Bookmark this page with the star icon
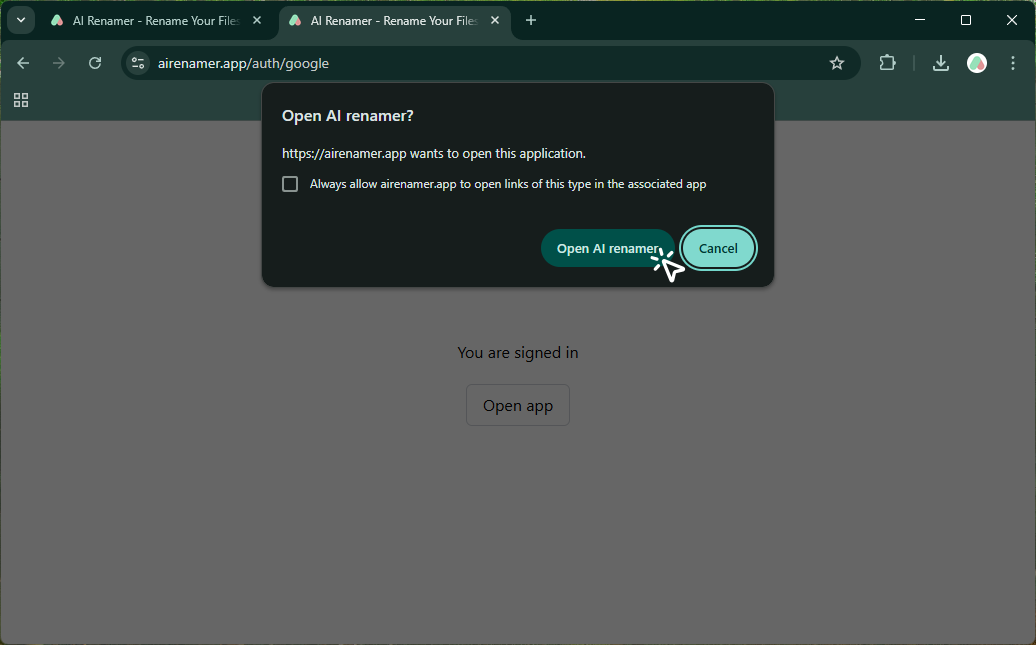1036x645 pixels. [x=837, y=62]
